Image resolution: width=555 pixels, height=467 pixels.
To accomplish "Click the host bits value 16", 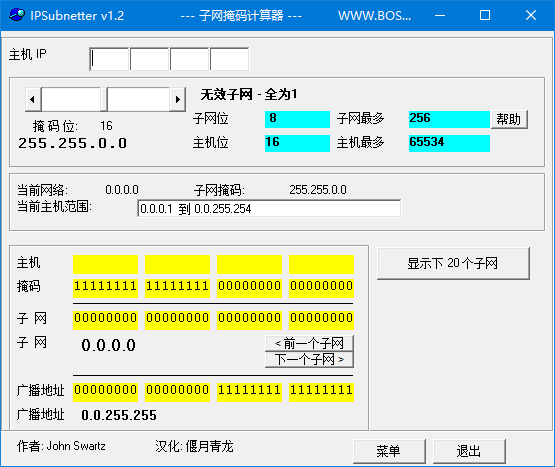I will point(297,143).
